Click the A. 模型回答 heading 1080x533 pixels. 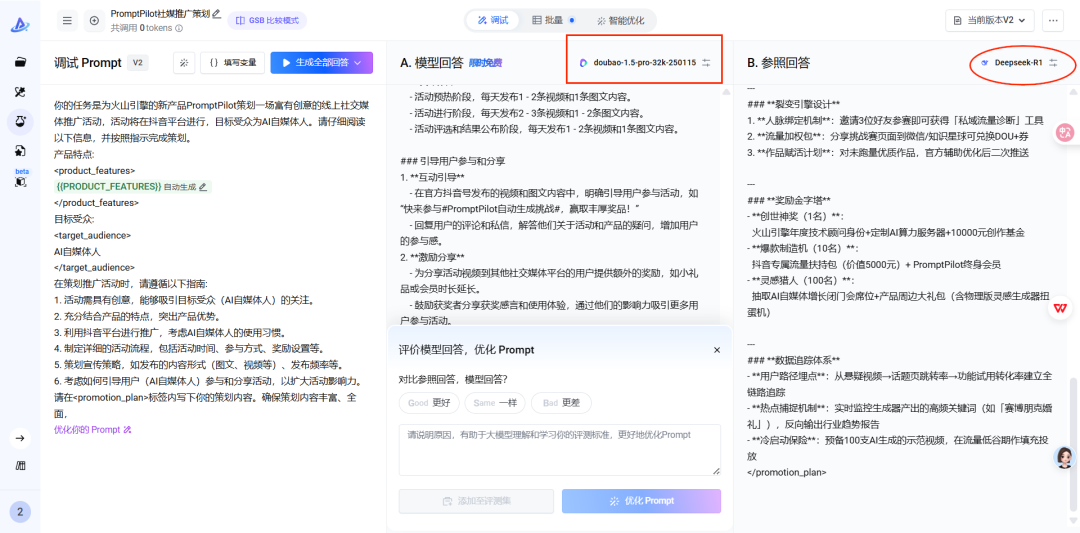[432, 63]
